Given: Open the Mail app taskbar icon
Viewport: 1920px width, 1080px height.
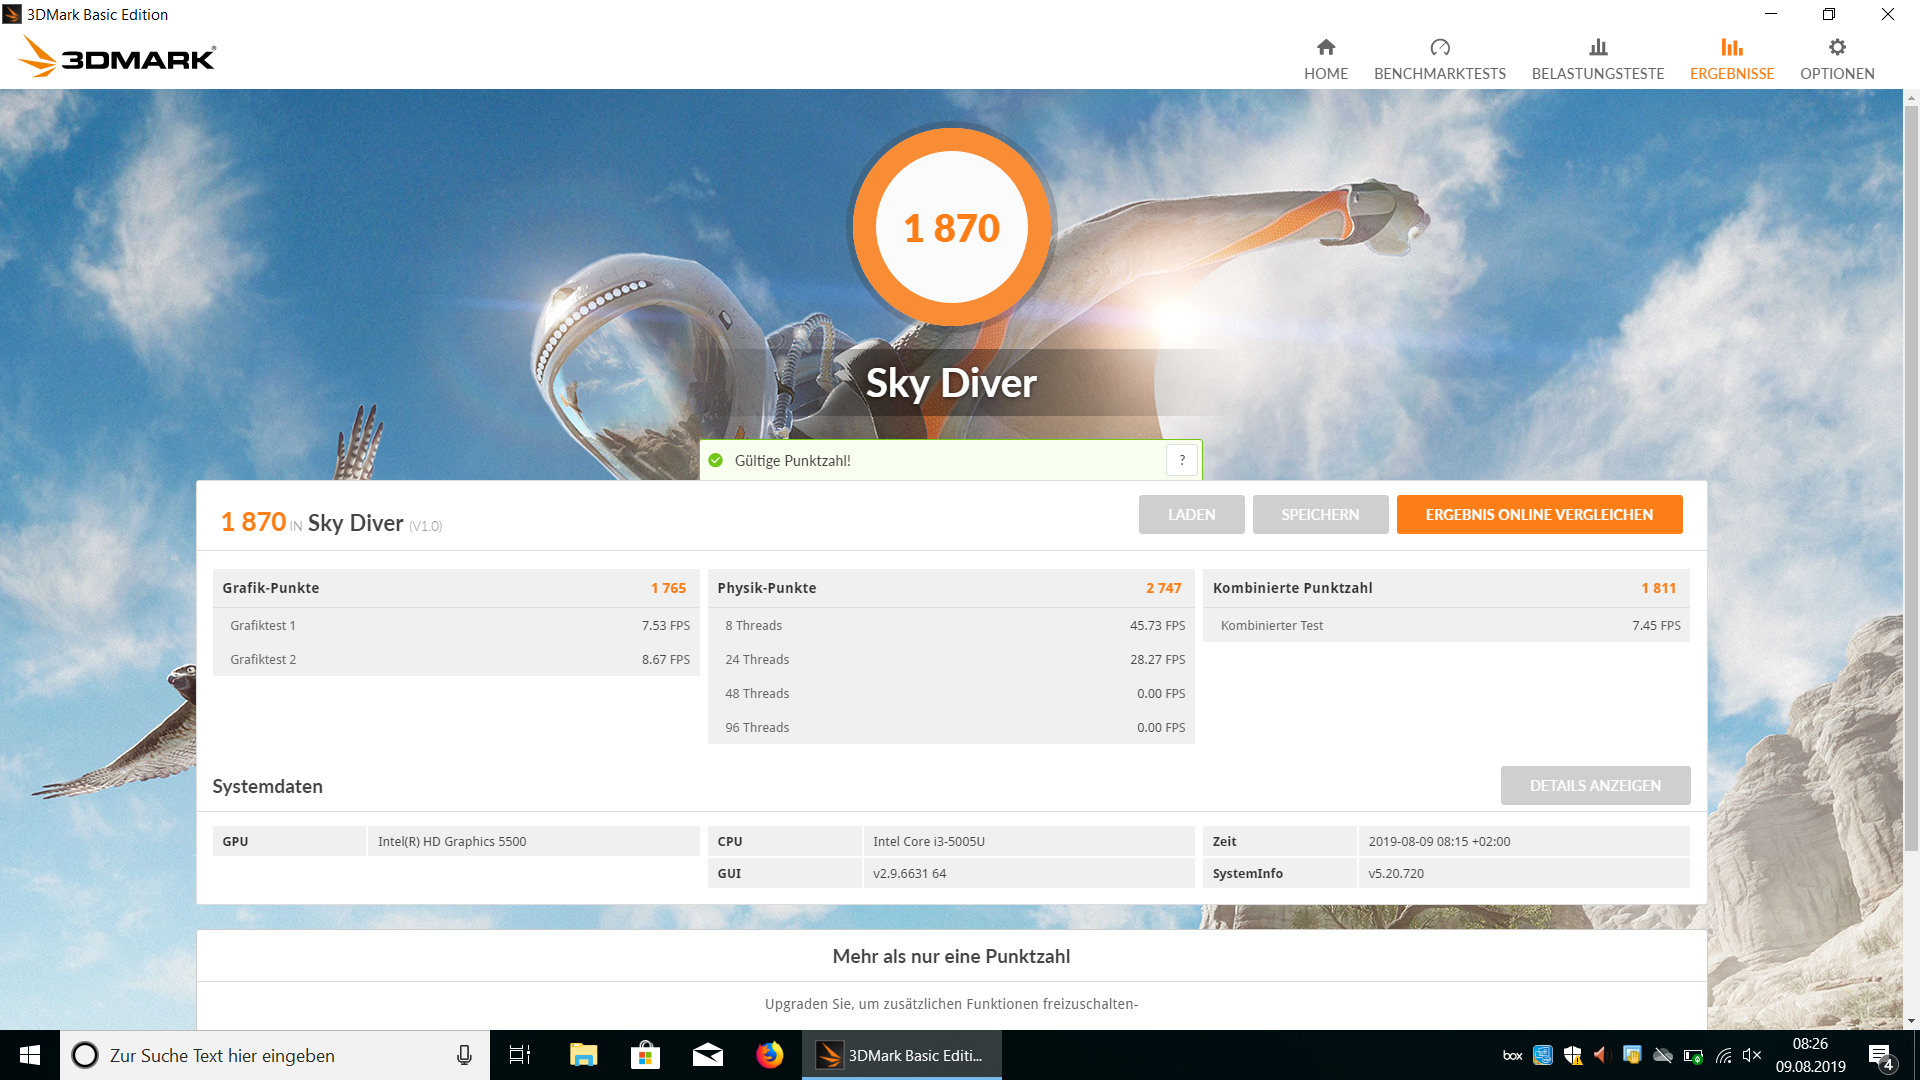Looking at the screenshot, I should coord(707,1055).
